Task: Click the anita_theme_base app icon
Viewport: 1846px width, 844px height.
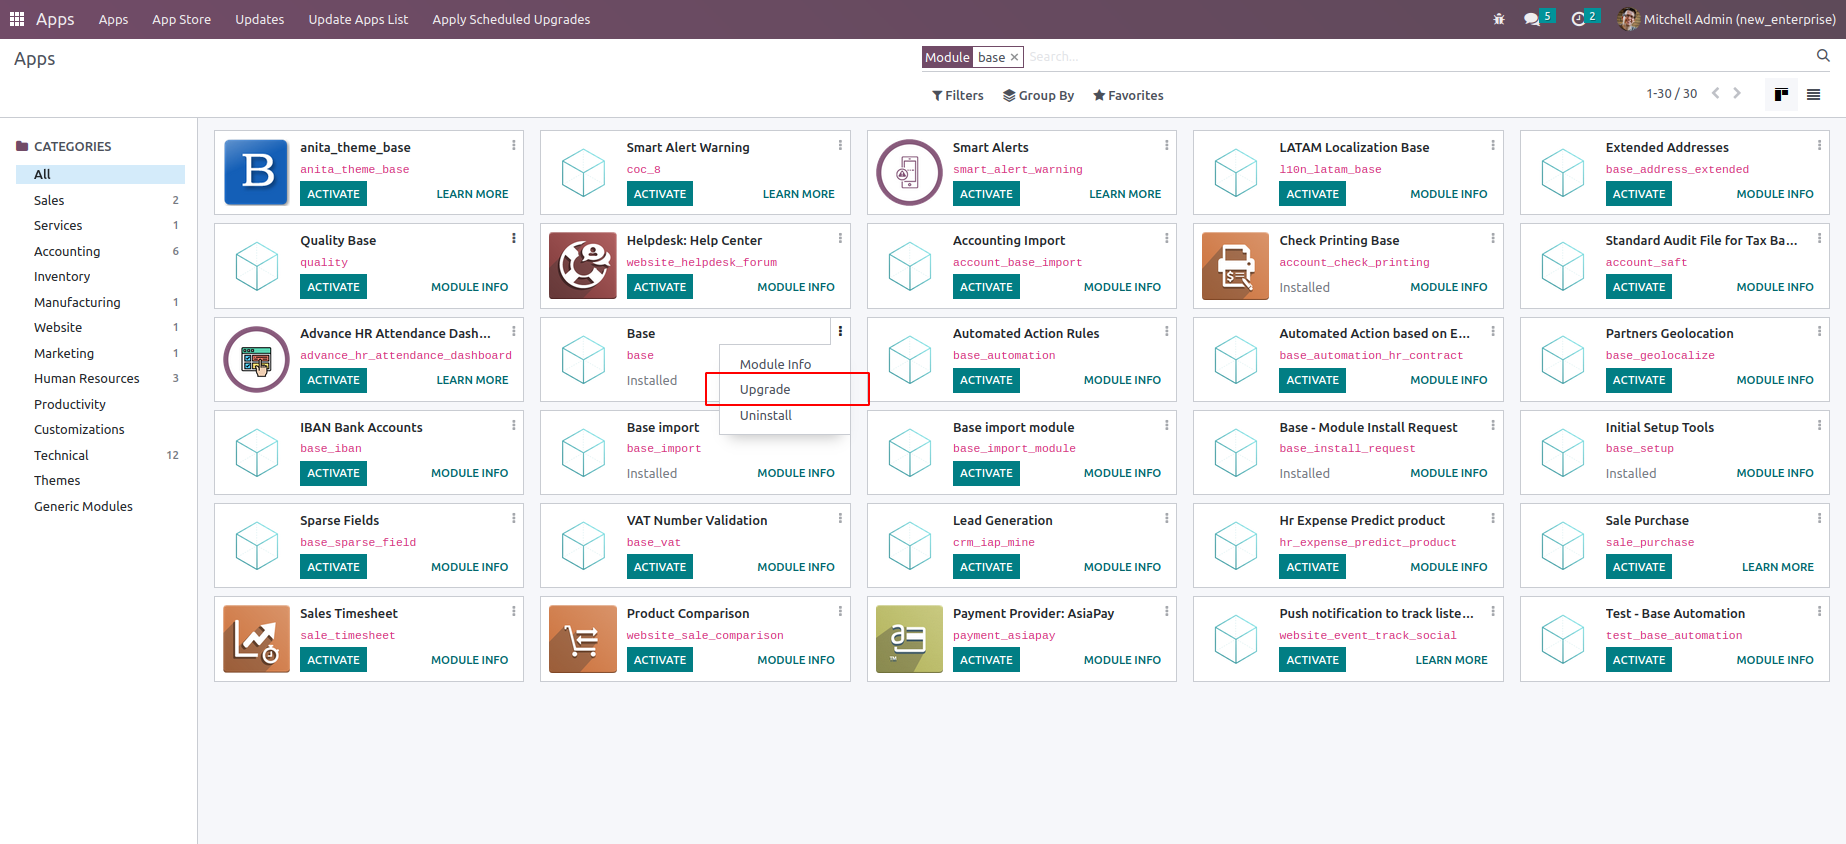Action: 257,172
